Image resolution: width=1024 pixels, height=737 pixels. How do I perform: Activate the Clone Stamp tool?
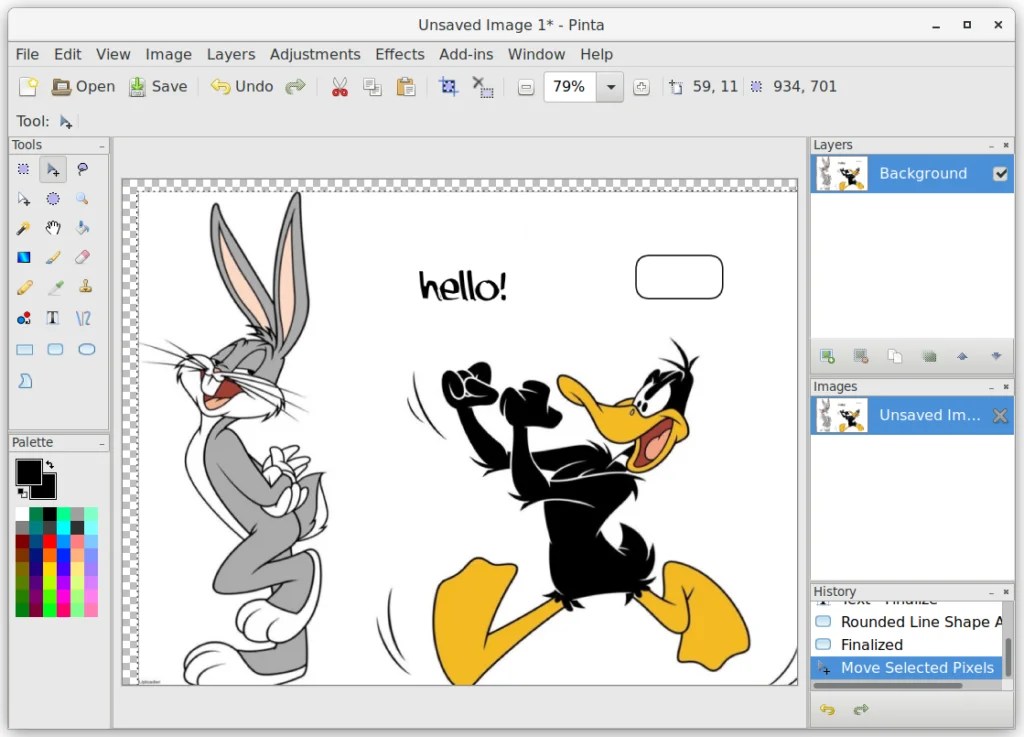pos(83,288)
